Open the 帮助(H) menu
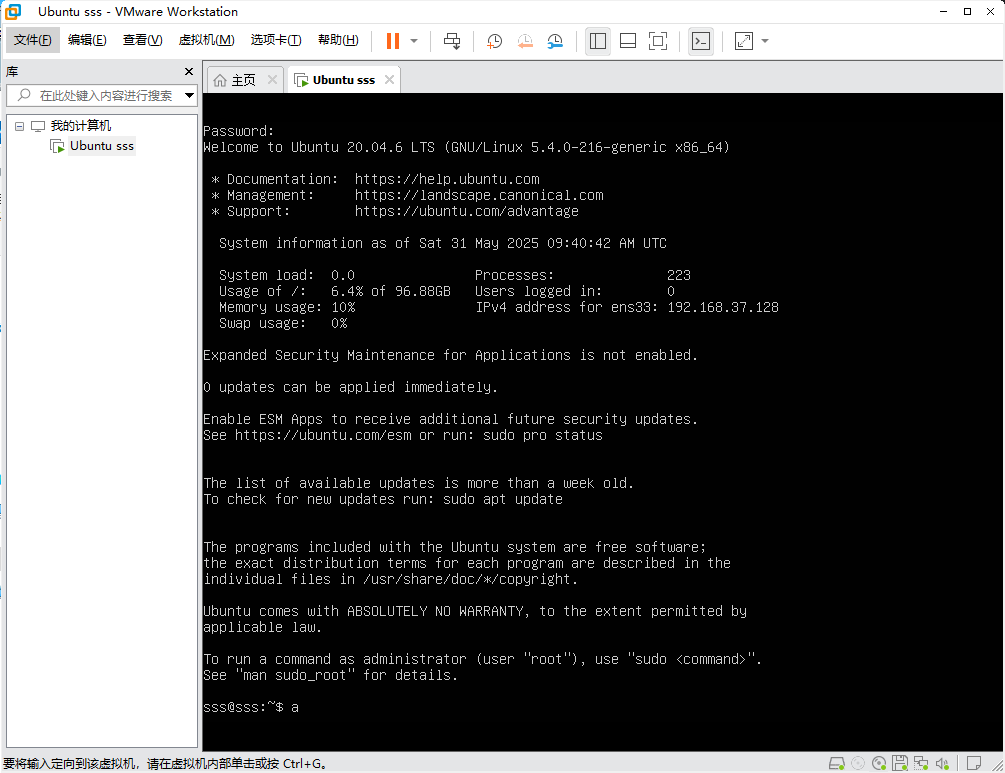Screen dimensions: 1005x773 click(338, 40)
